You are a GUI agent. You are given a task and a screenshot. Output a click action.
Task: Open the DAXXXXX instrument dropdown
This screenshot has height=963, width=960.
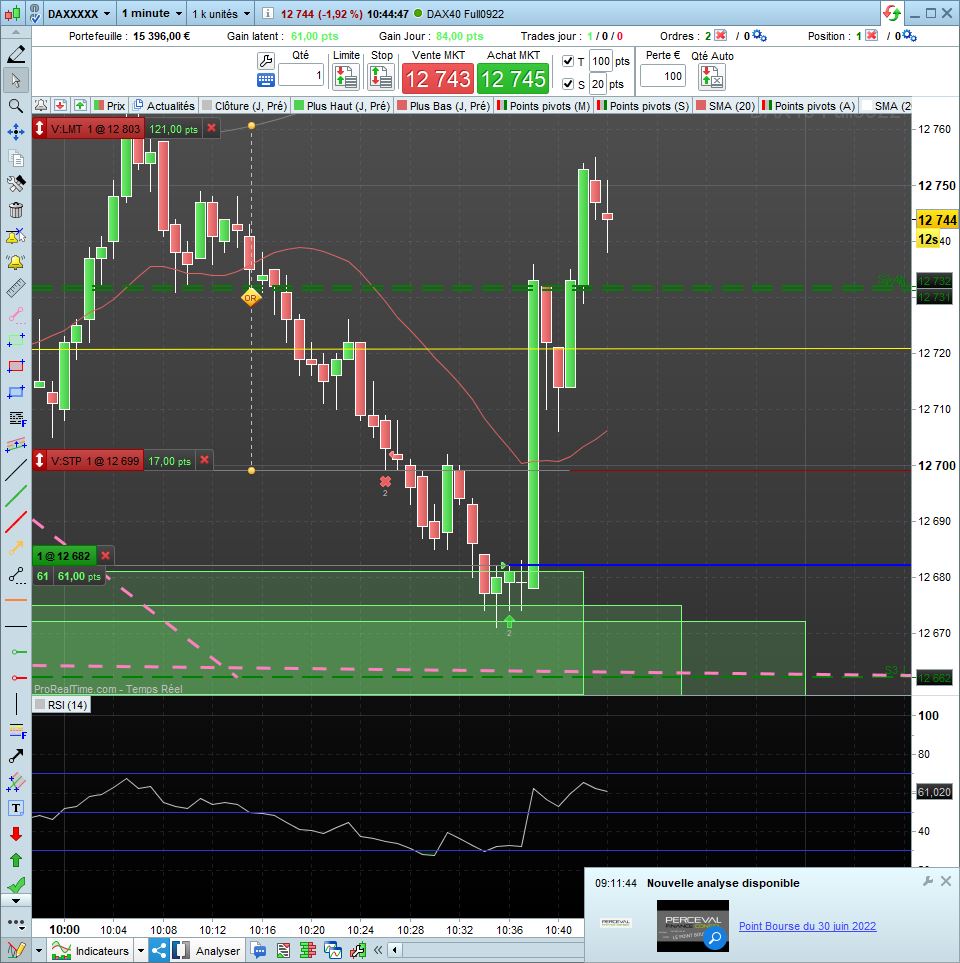79,13
